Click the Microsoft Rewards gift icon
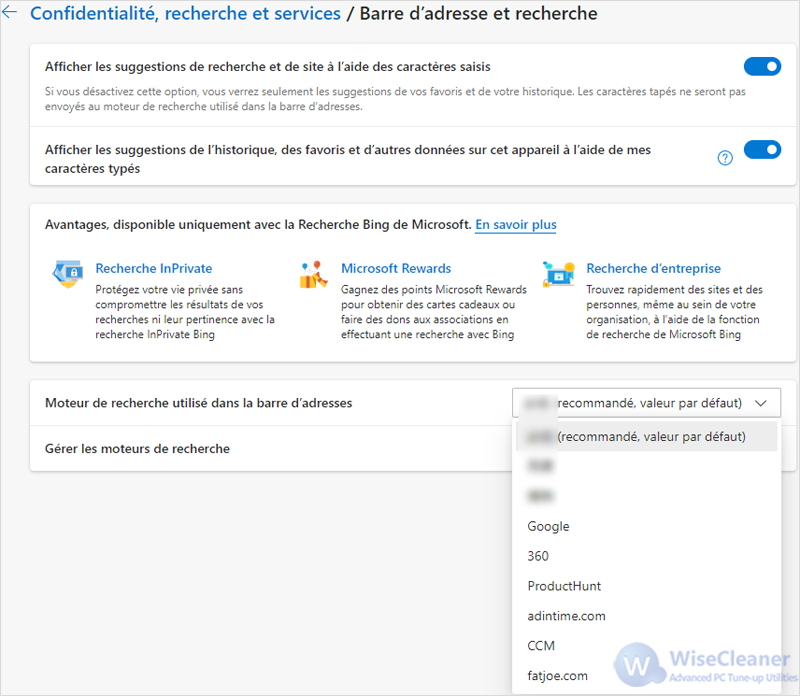The height and width of the screenshot is (696, 800). (313, 275)
